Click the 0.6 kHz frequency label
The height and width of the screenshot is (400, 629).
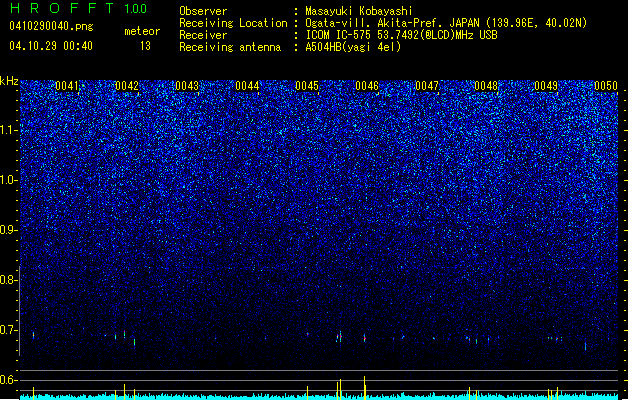pos(9,380)
